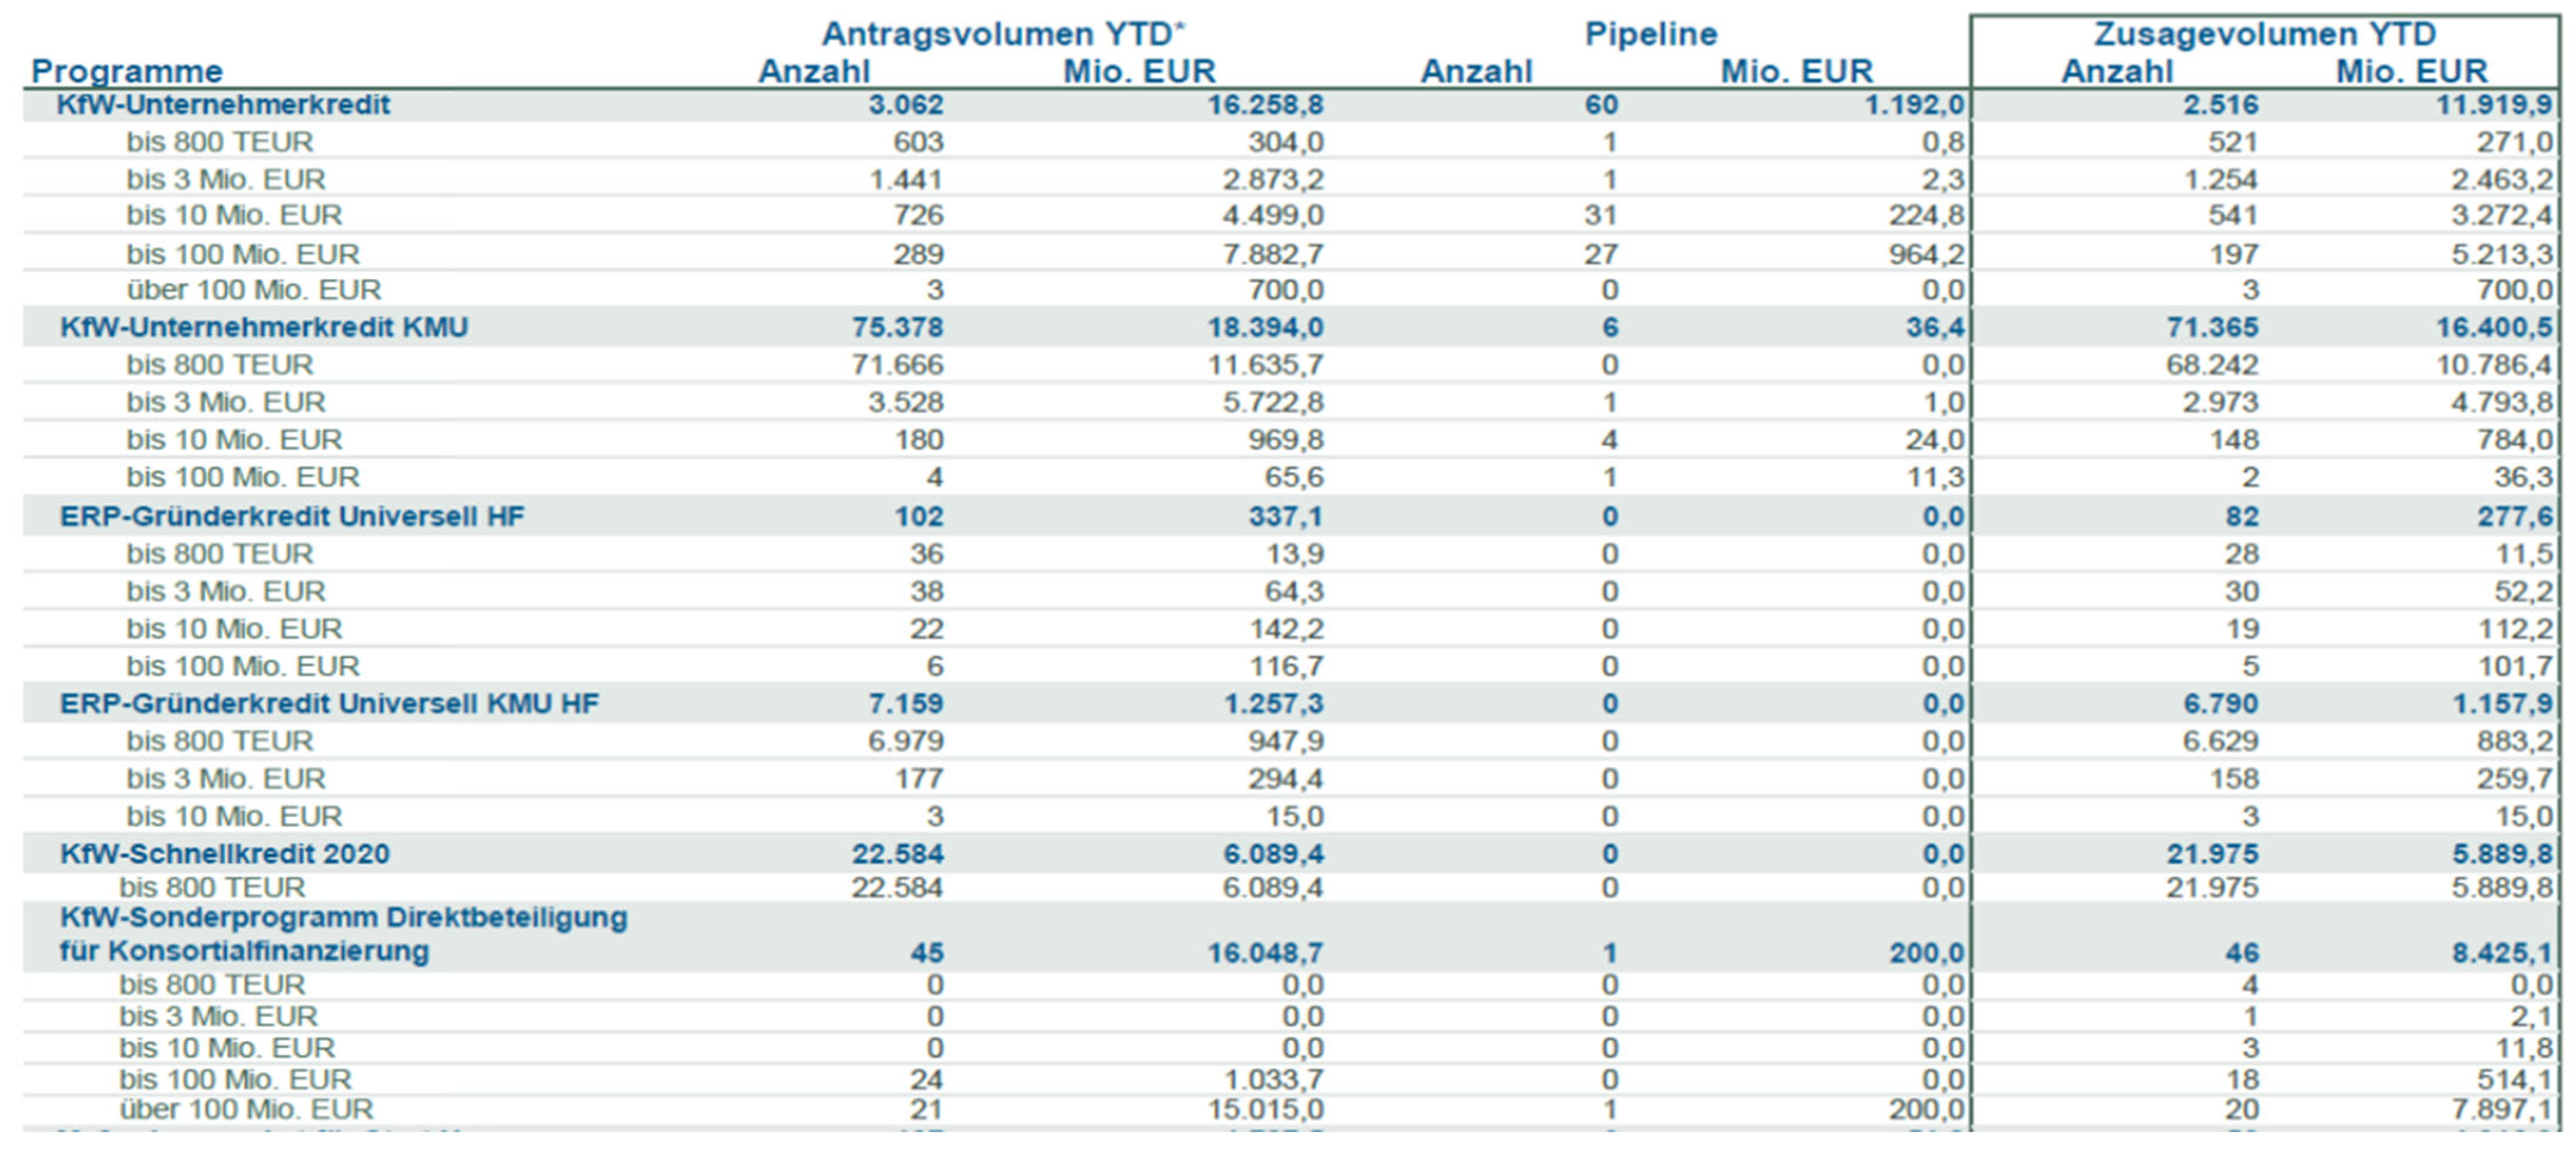Click 'Mio. EUR' header under Zusagevolumen YTD
The width and height of the screenshot is (2576, 1150).
(2412, 72)
